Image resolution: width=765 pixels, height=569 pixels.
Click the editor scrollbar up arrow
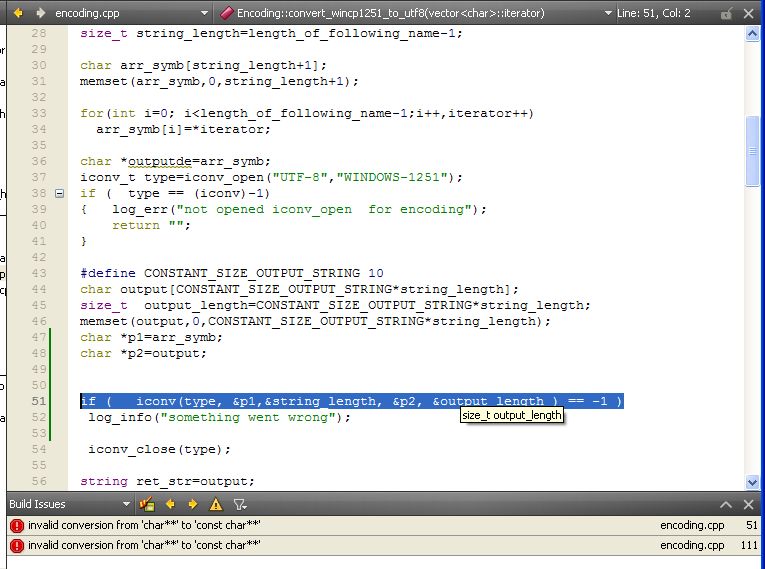[752, 34]
